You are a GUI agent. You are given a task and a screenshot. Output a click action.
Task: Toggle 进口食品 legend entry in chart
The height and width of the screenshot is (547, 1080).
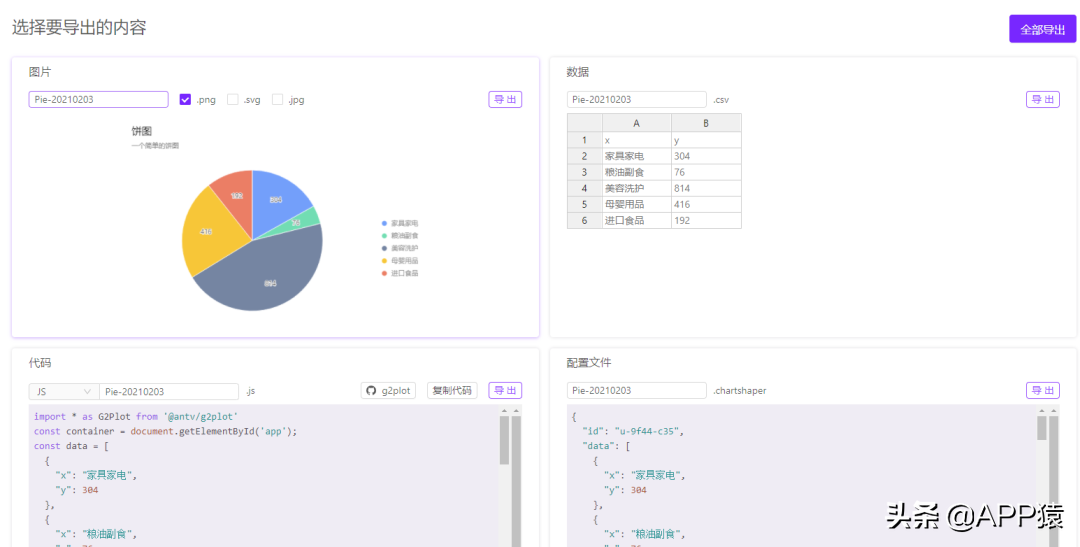click(399, 273)
